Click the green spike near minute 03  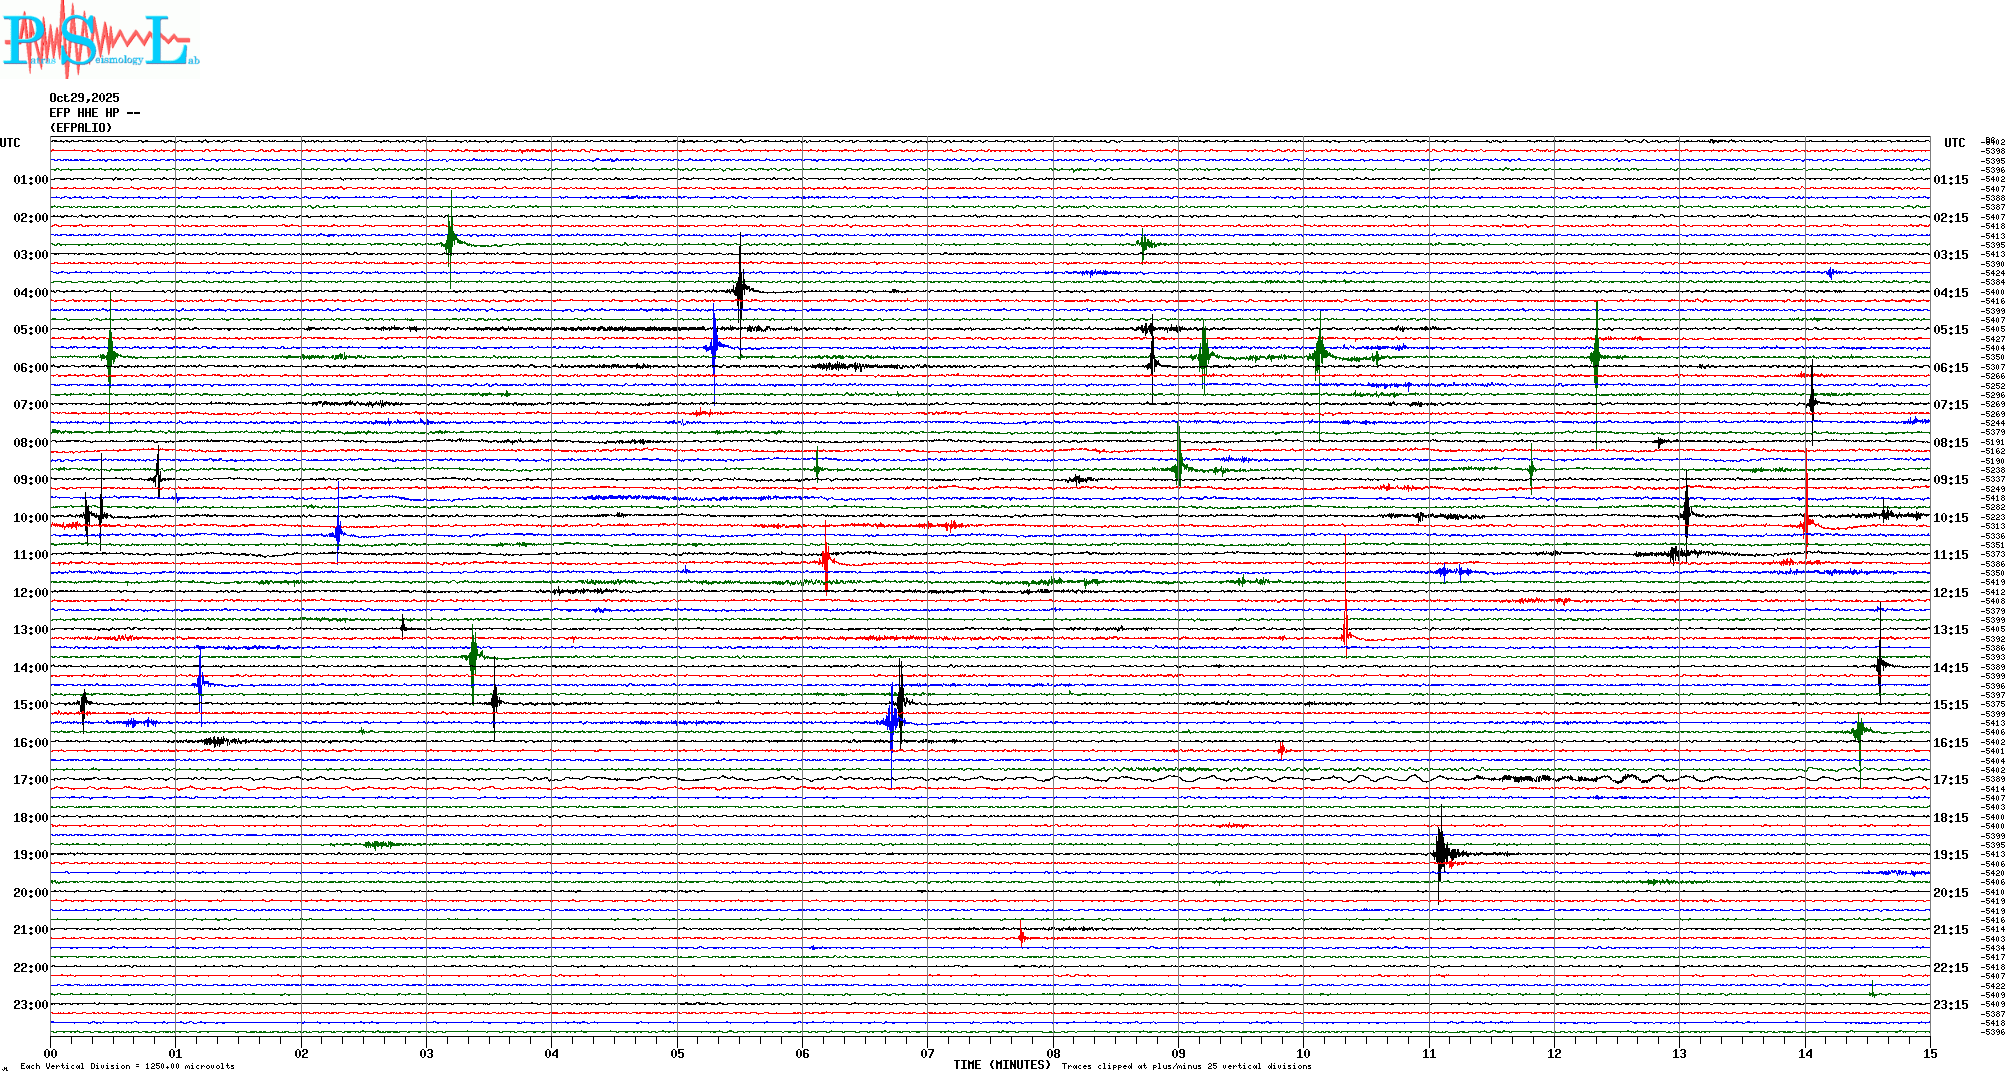pos(451,240)
